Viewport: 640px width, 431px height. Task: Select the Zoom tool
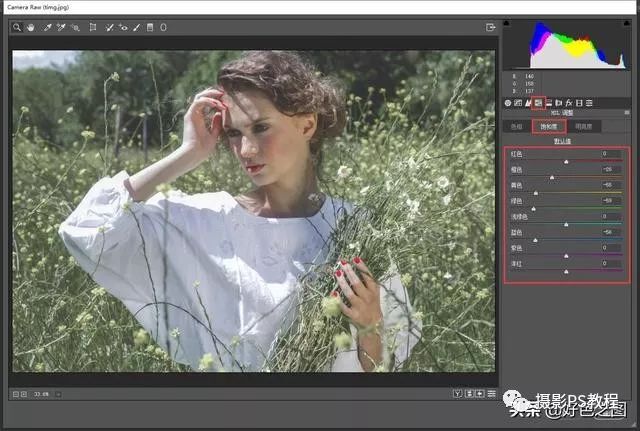pyautogui.click(x=17, y=27)
